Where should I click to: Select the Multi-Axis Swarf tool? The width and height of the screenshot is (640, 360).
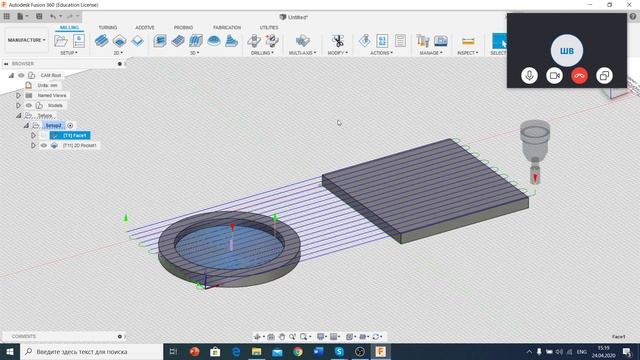click(302, 41)
